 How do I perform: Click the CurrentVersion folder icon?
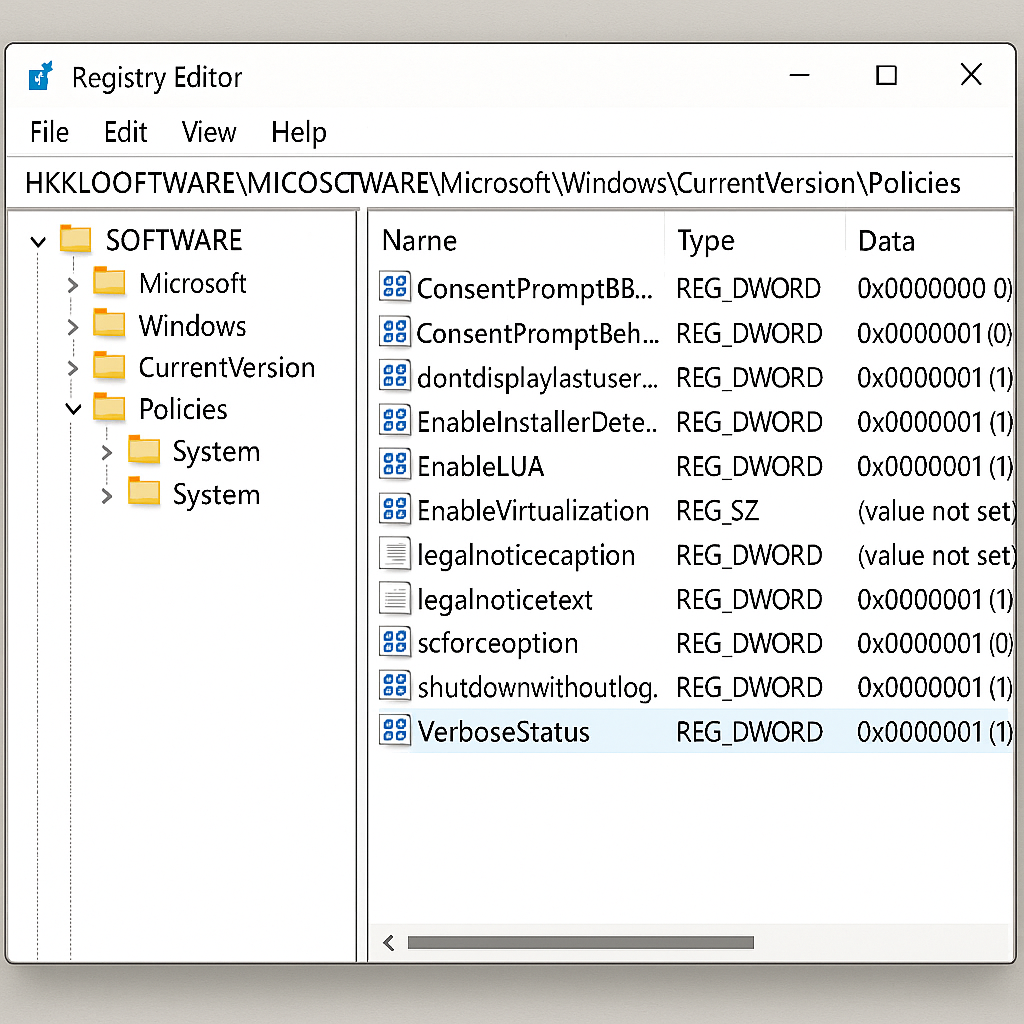[x=109, y=366]
